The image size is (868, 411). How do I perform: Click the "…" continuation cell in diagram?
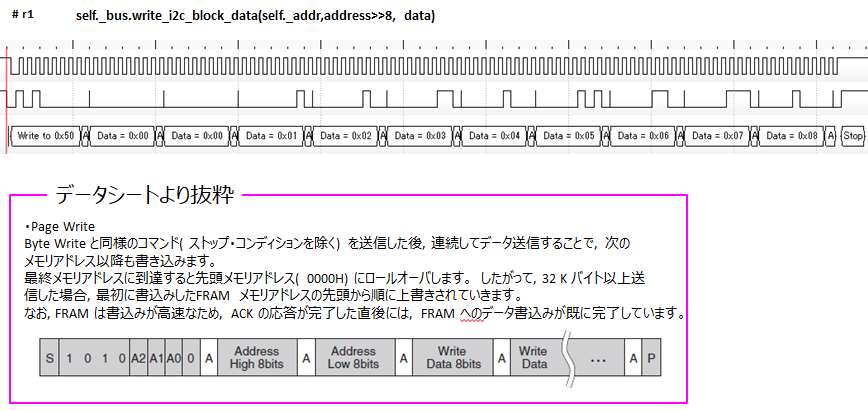tap(598, 358)
